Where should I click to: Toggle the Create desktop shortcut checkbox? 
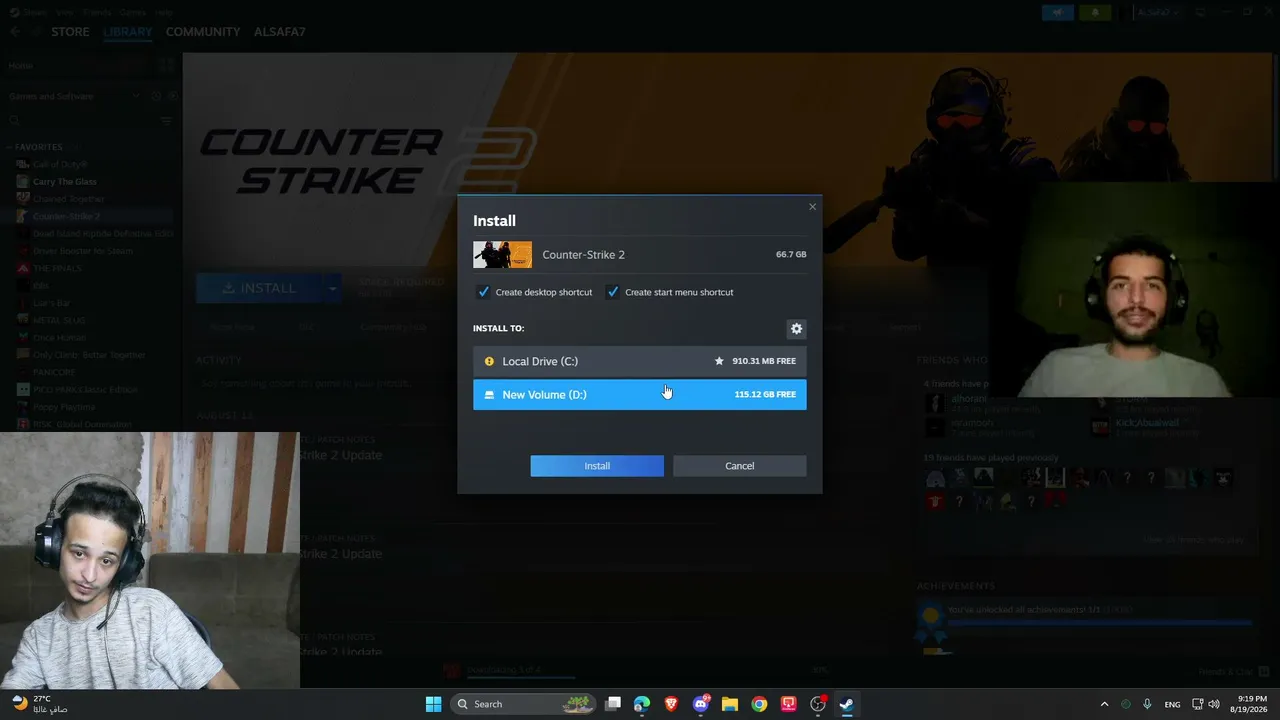click(484, 292)
